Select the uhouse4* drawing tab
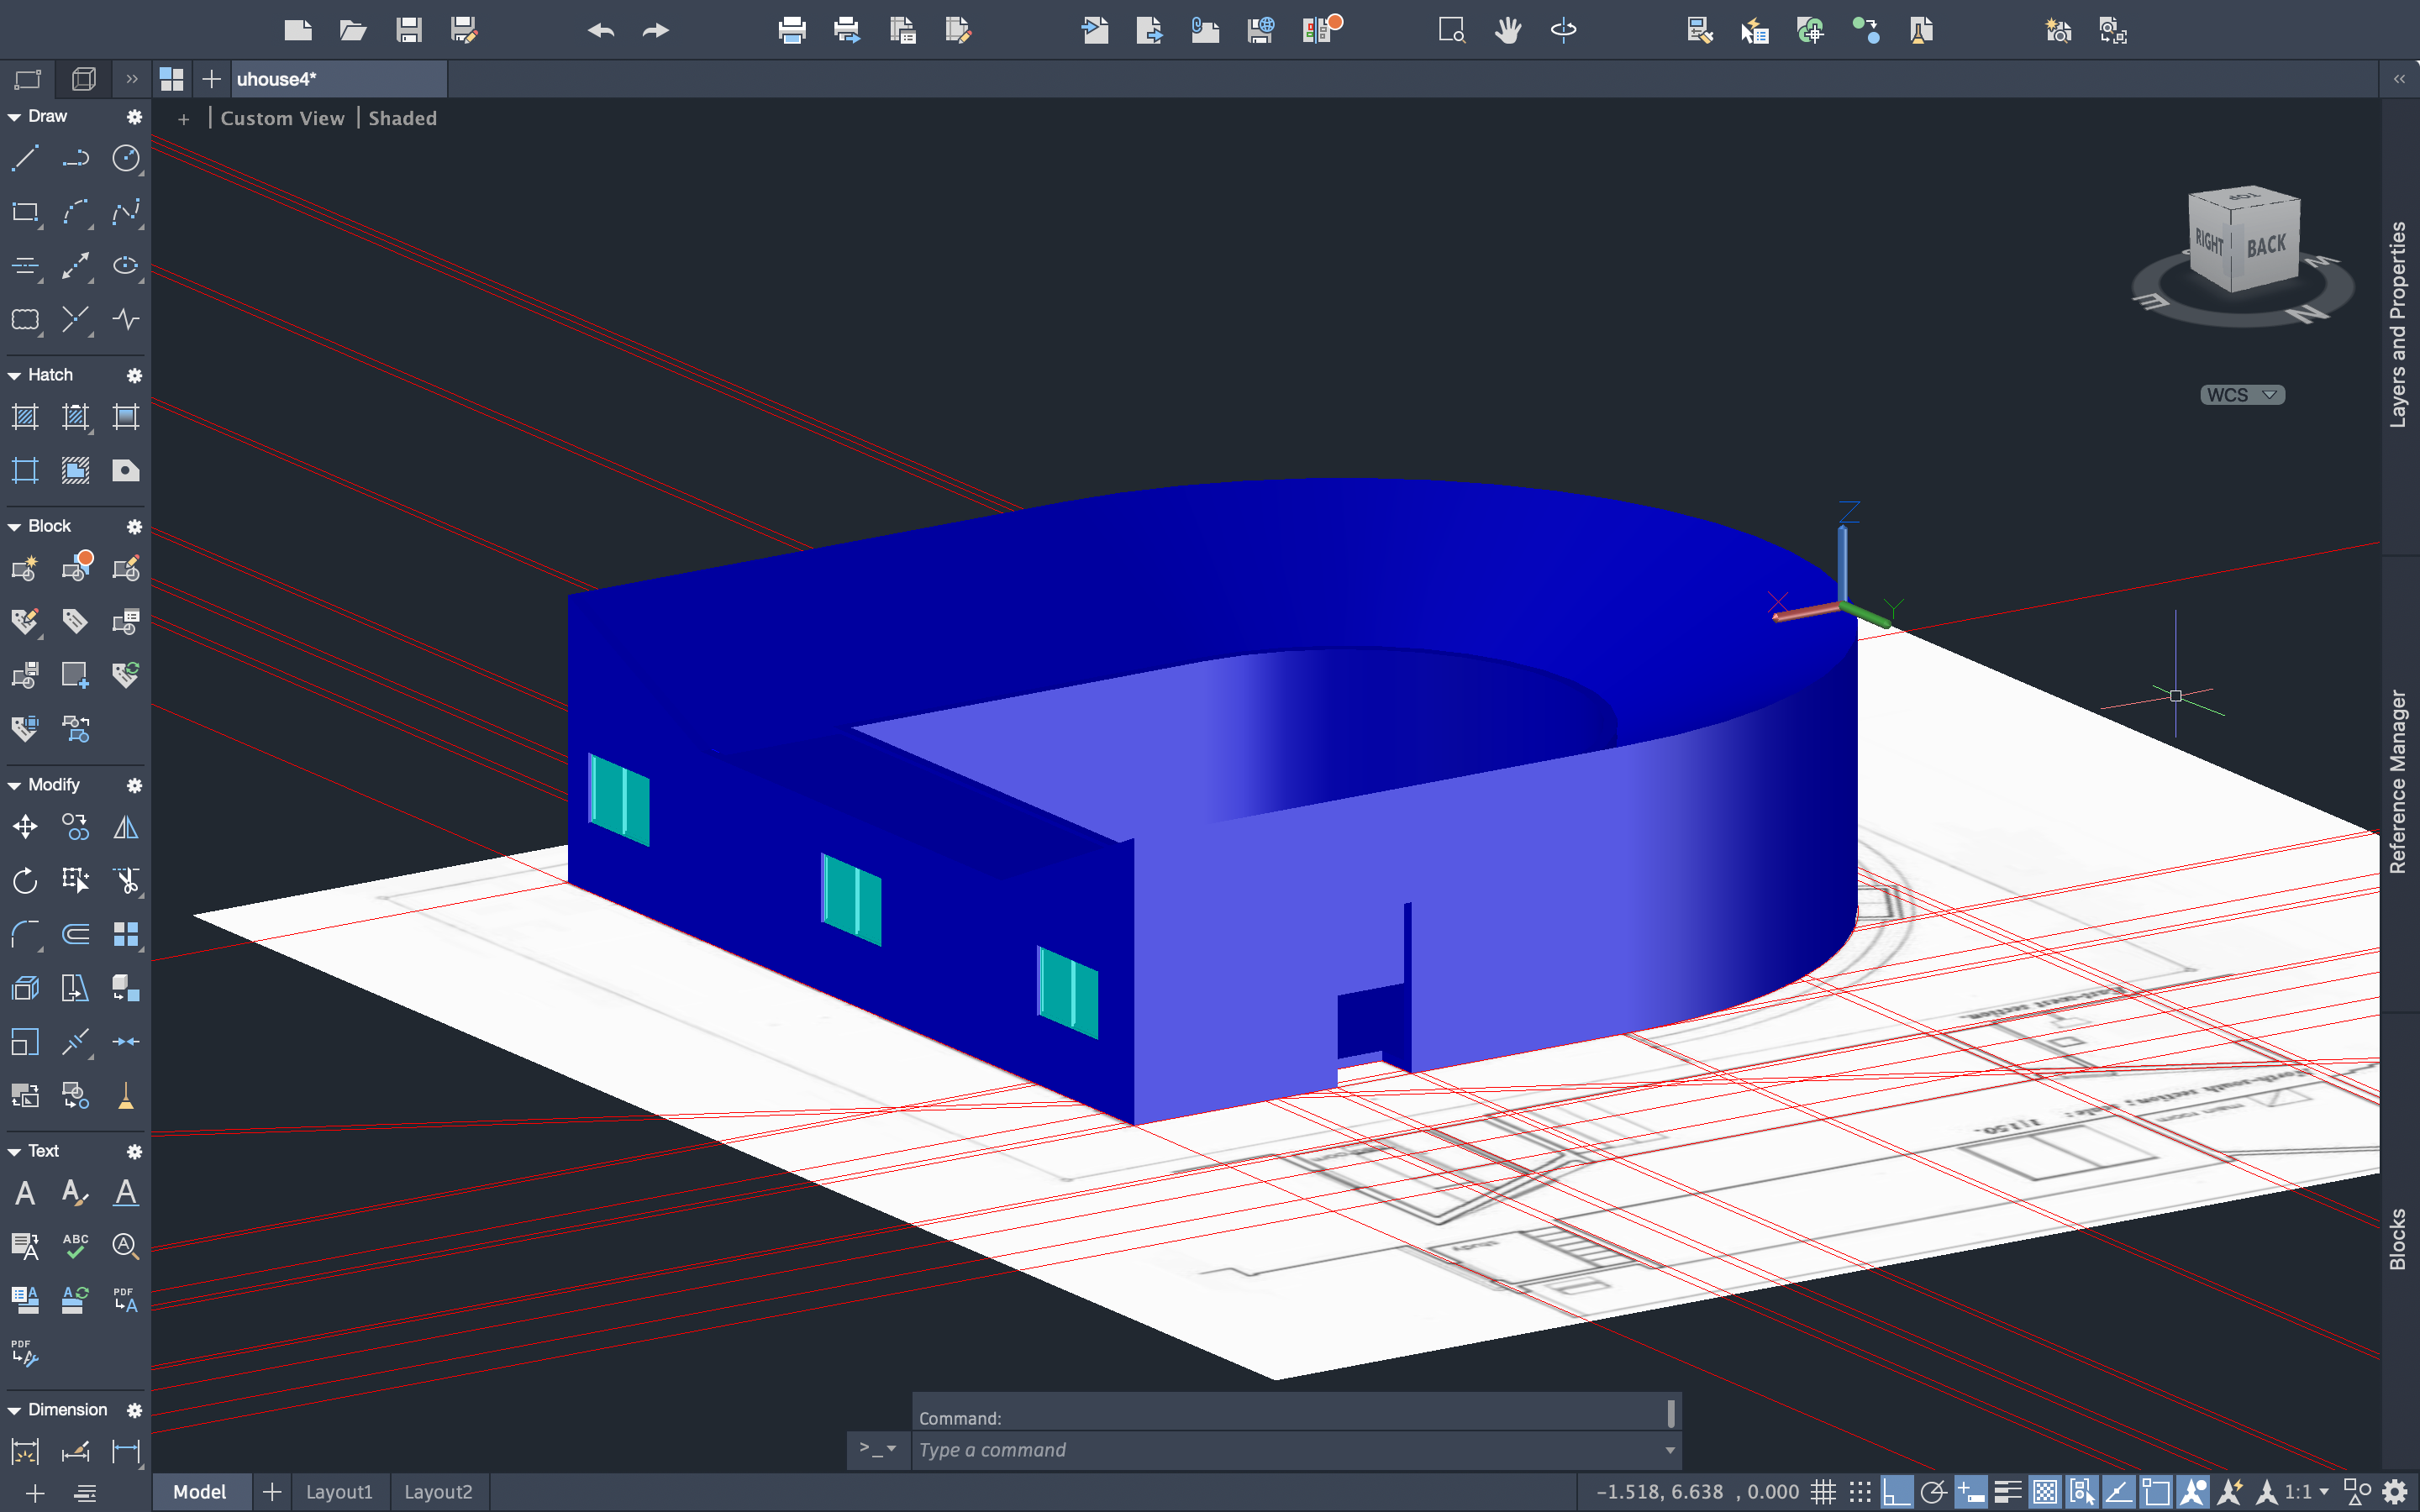 click(x=339, y=79)
